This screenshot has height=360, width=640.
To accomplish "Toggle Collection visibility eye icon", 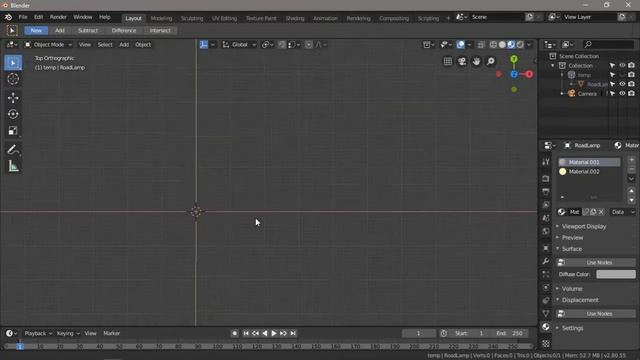I will tap(622, 65).
